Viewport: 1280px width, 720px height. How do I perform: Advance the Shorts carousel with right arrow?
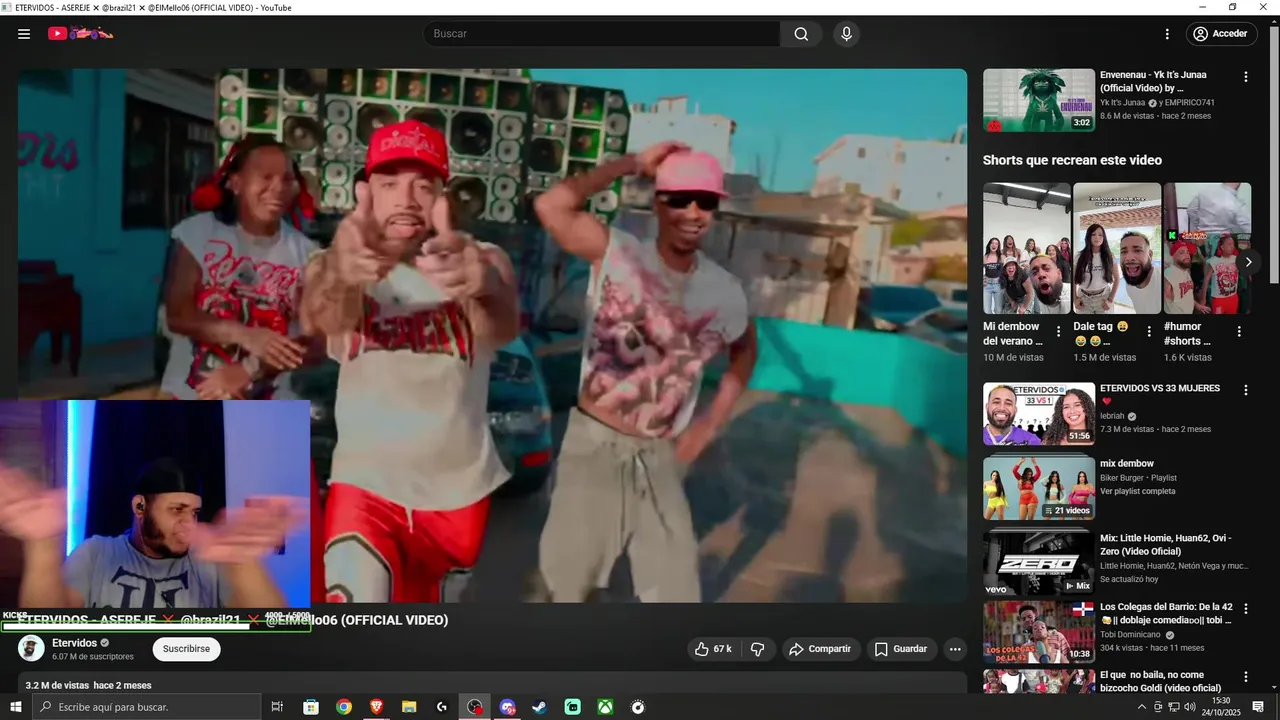click(x=1248, y=262)
